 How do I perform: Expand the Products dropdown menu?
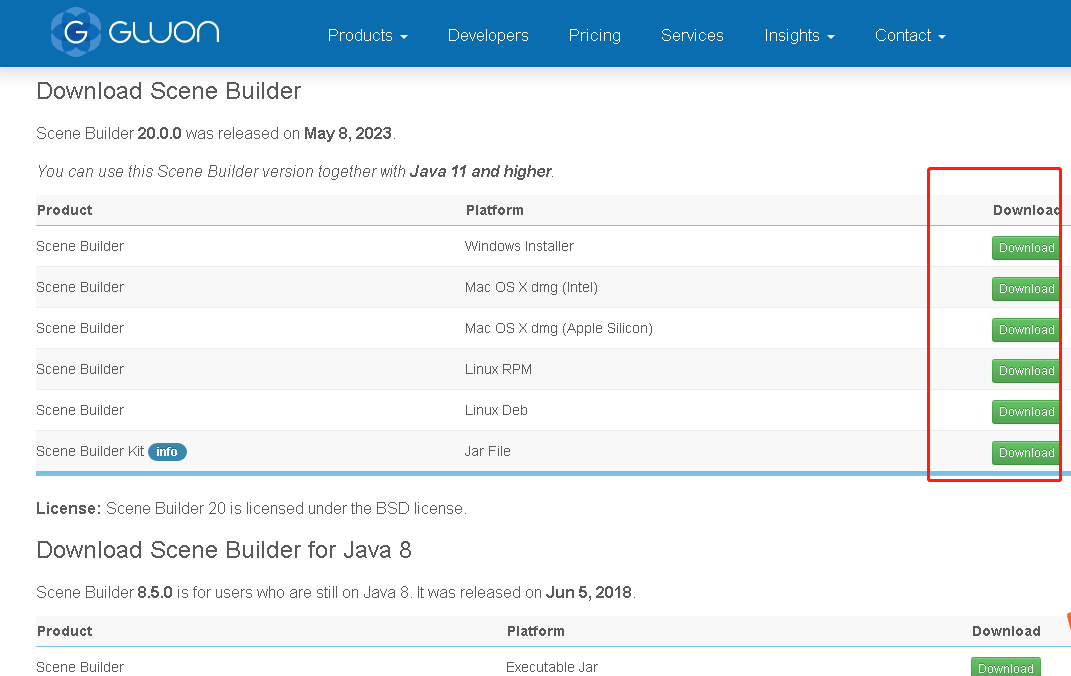(x=367, y=35)
